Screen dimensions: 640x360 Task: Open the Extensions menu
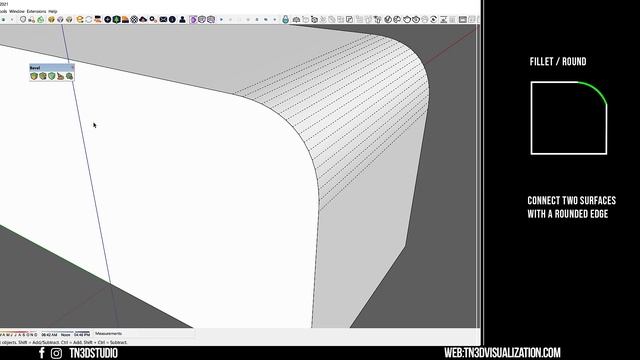[x=36, y=11]
